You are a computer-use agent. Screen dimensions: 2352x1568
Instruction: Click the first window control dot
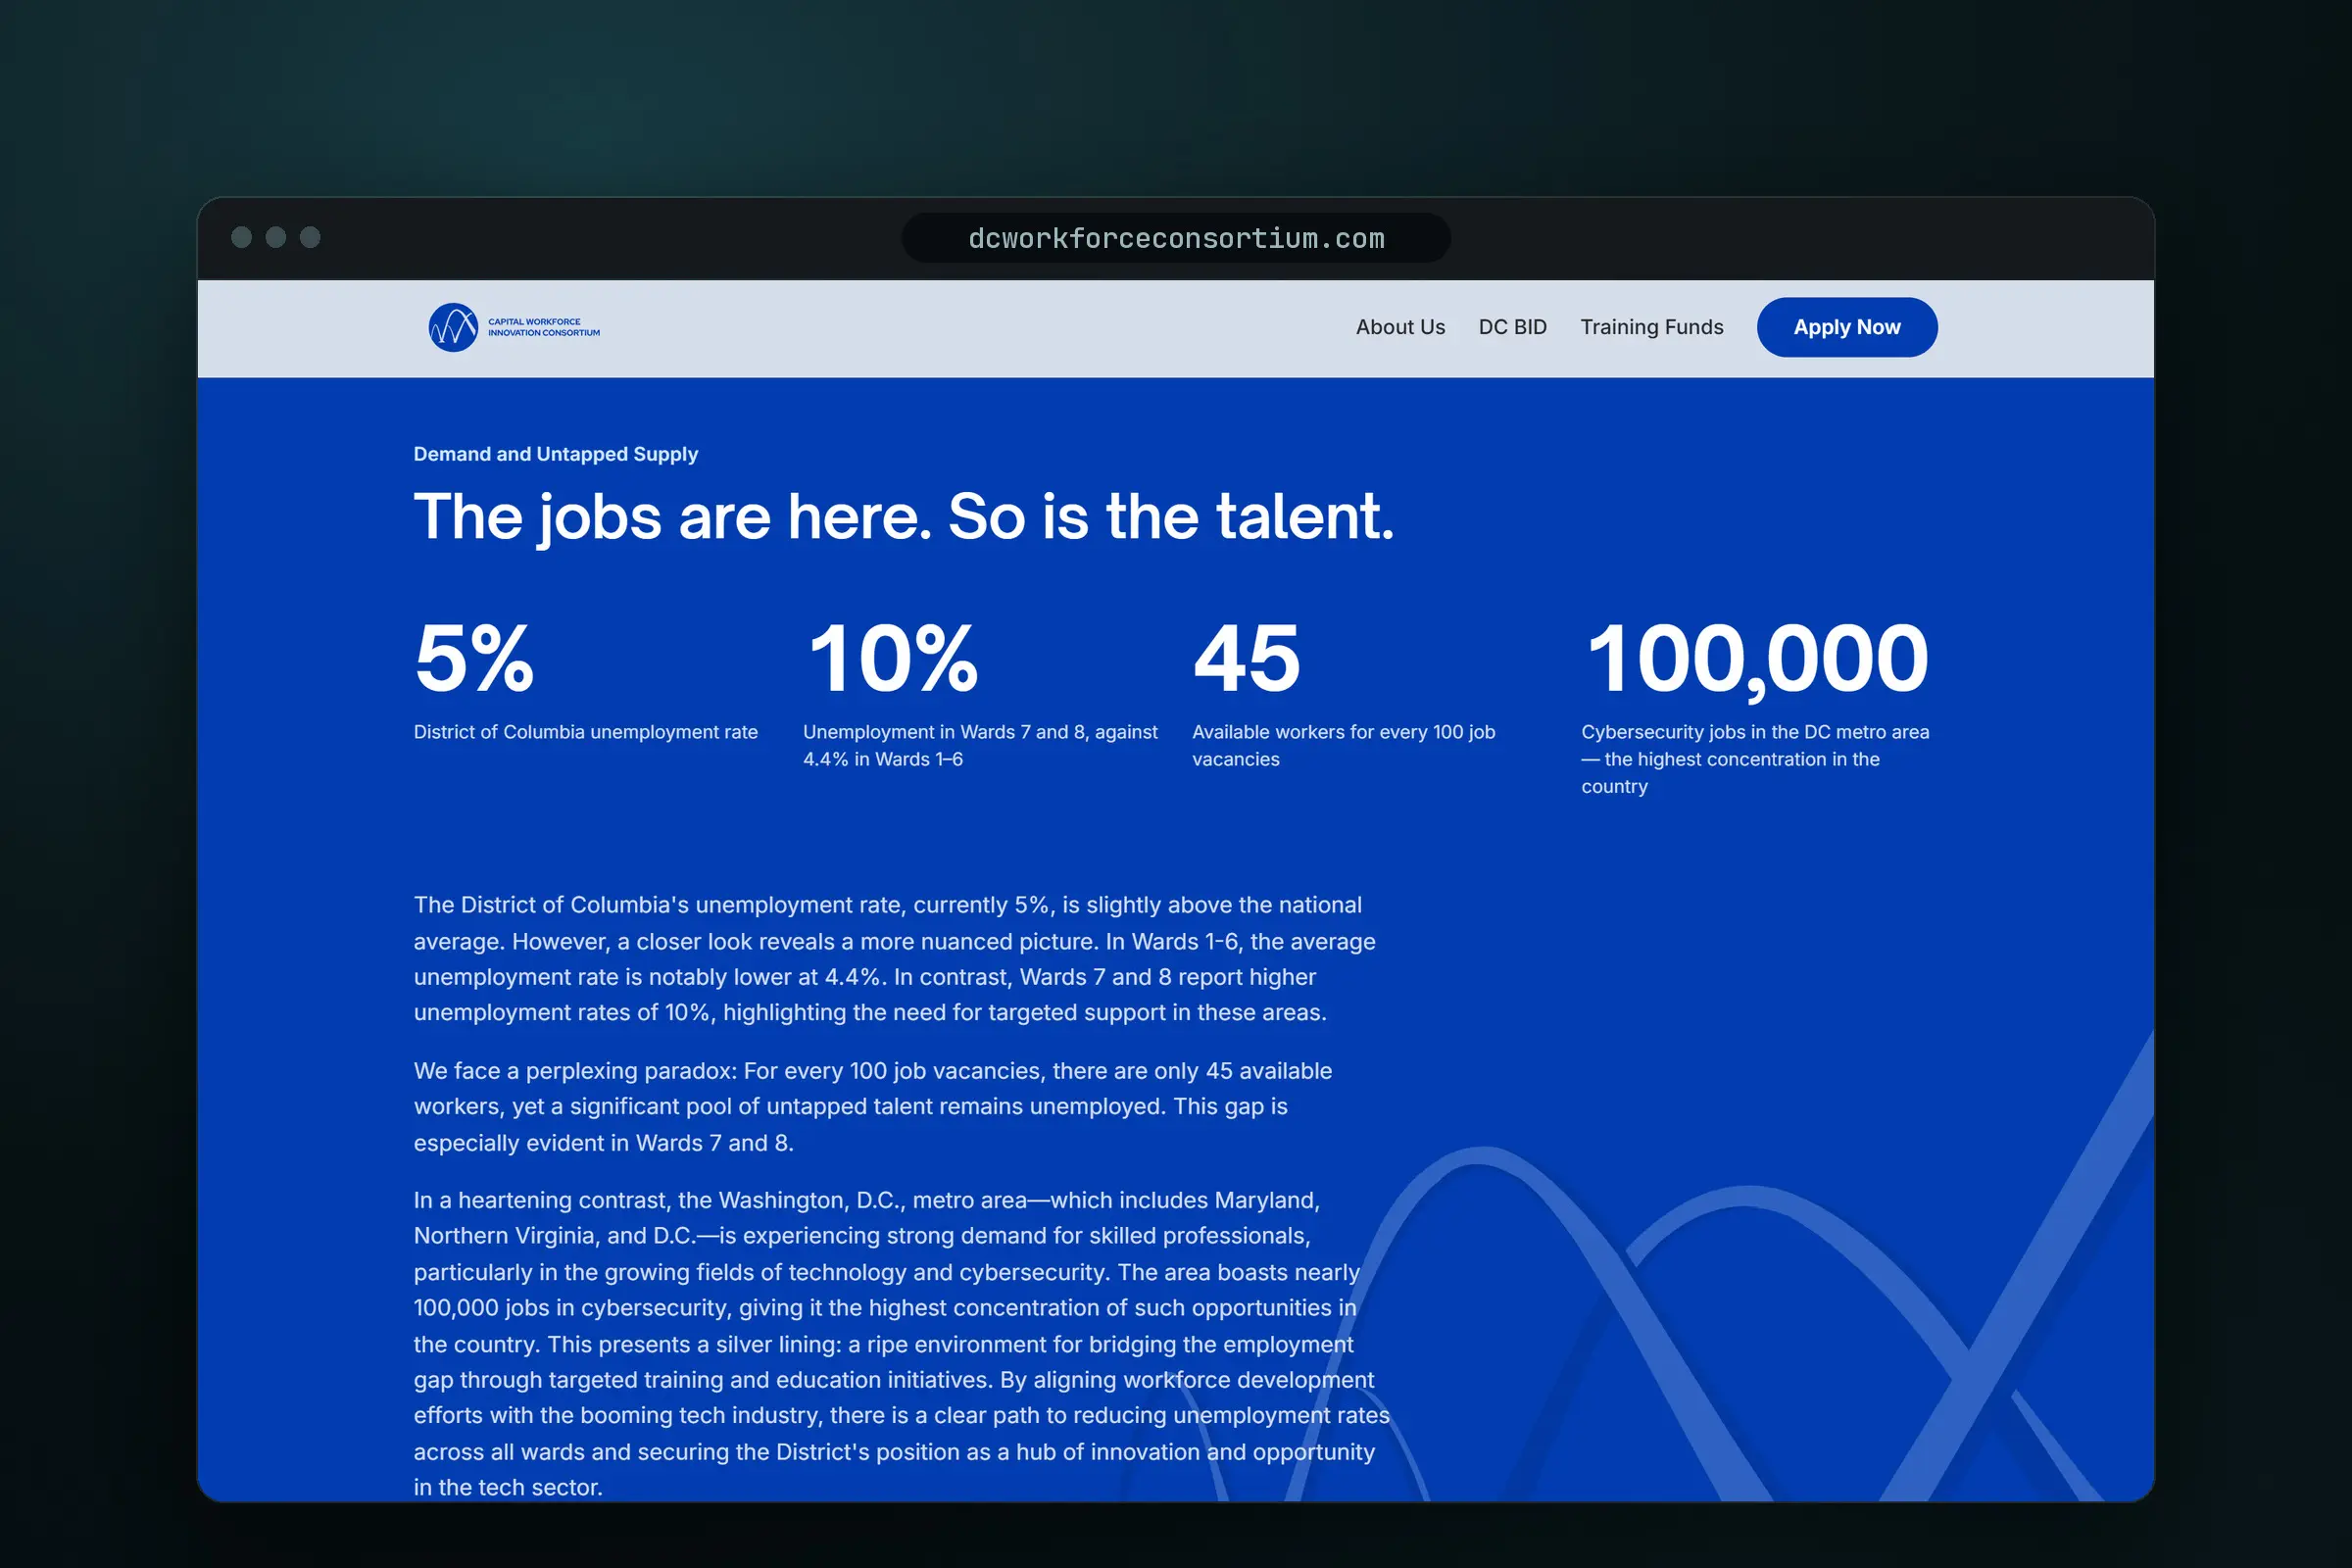pyautogui.click(x=241, y=237)
